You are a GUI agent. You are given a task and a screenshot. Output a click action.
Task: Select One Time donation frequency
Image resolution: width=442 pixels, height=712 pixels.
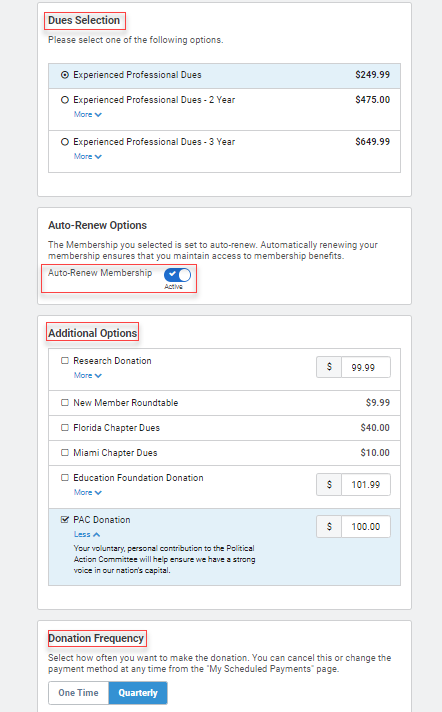click(x=79, y=693)
